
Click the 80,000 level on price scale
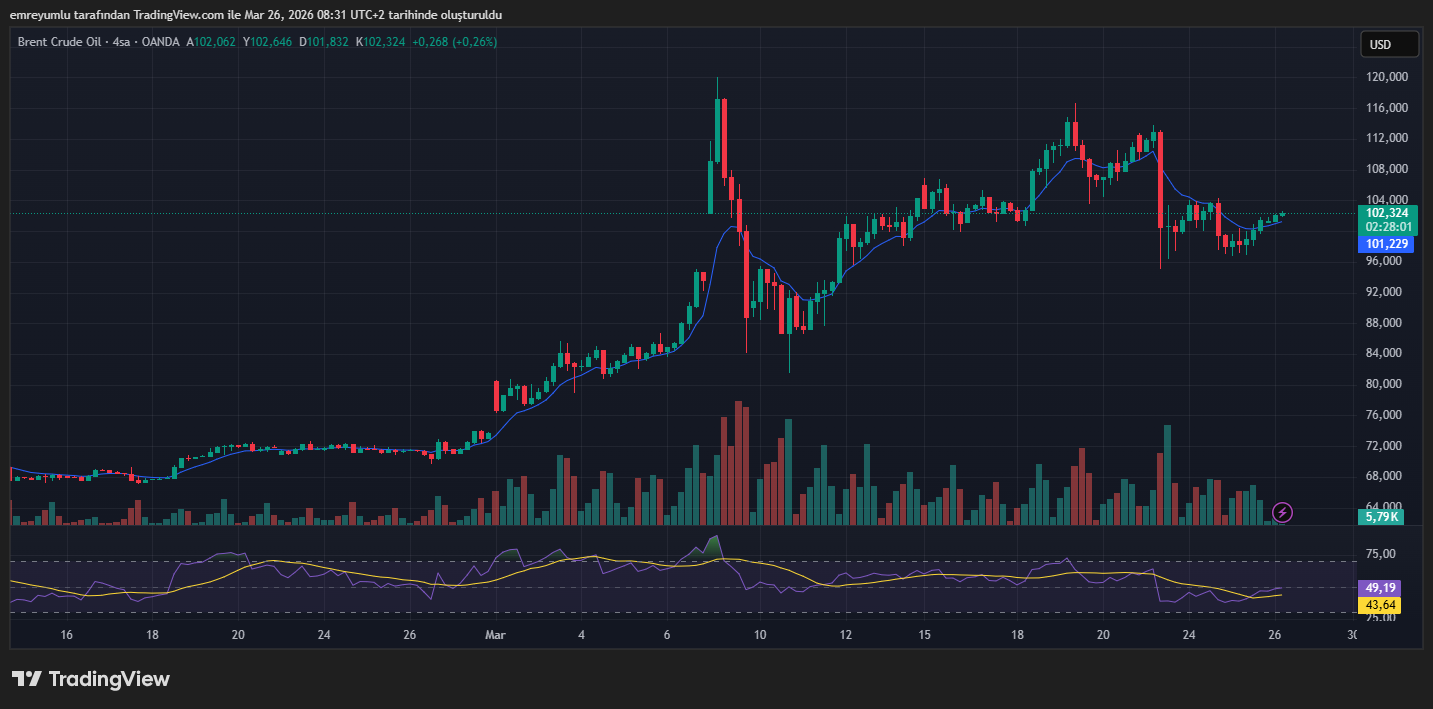(x=1386, y=384)
